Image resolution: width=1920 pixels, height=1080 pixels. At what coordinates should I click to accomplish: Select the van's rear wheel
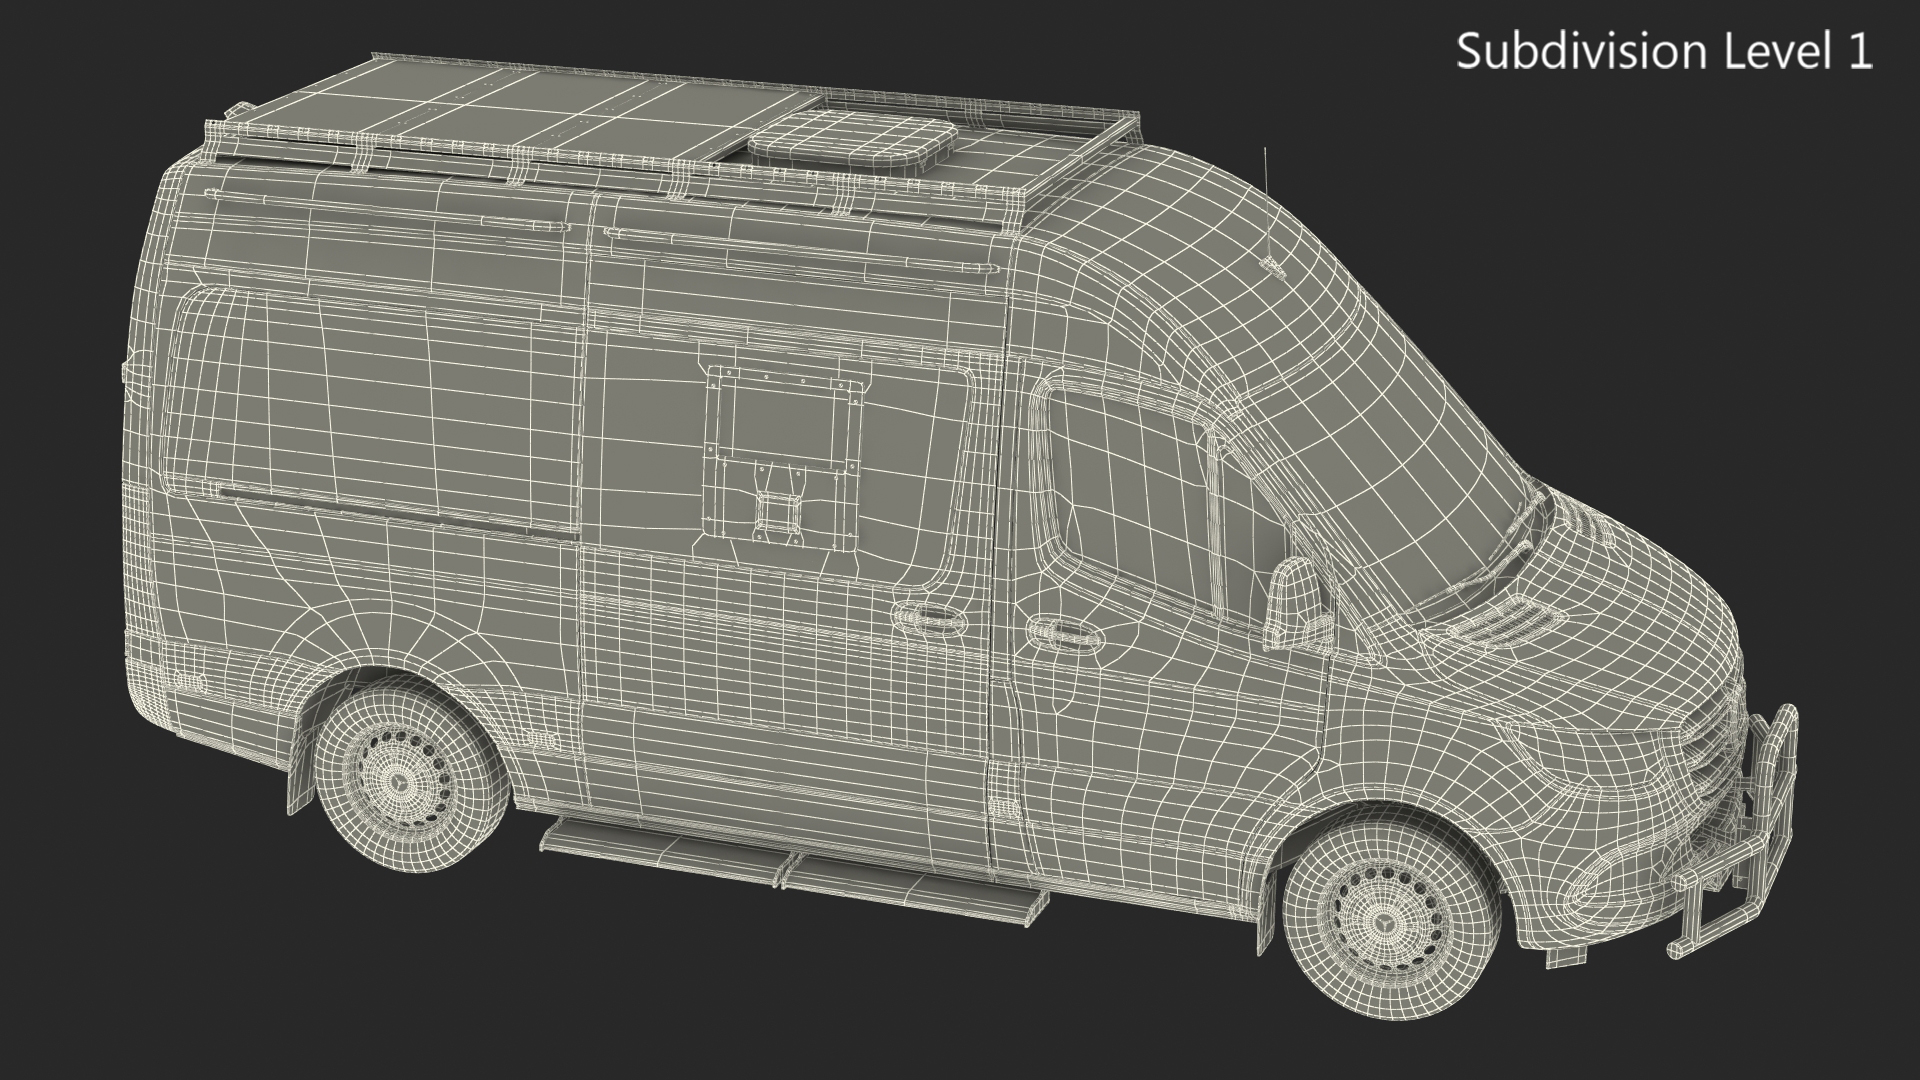coord(399,780)
